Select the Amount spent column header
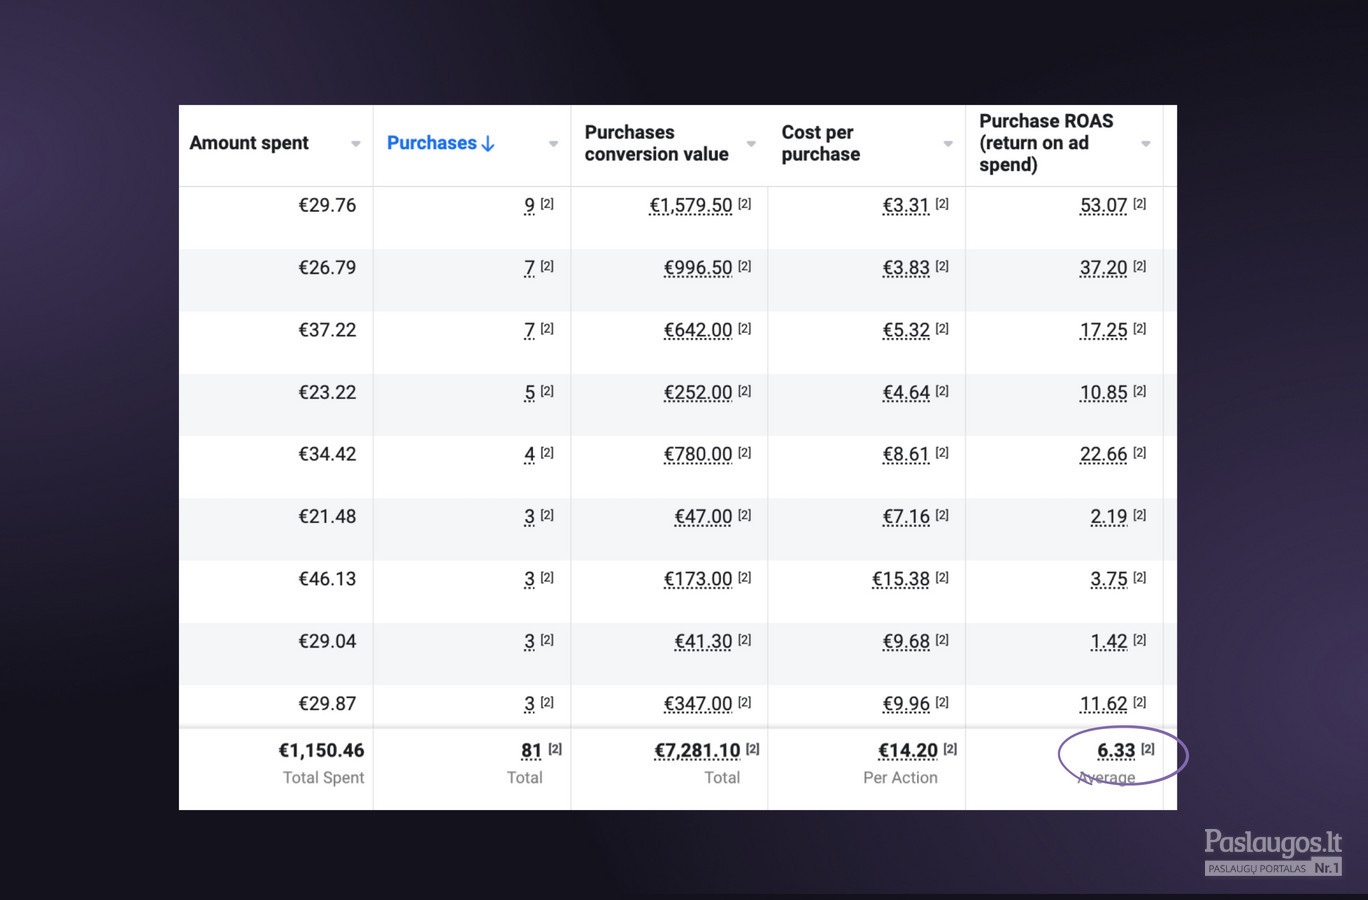The image size is (1368, 900). pyautogui.click(x=249, y=143)
